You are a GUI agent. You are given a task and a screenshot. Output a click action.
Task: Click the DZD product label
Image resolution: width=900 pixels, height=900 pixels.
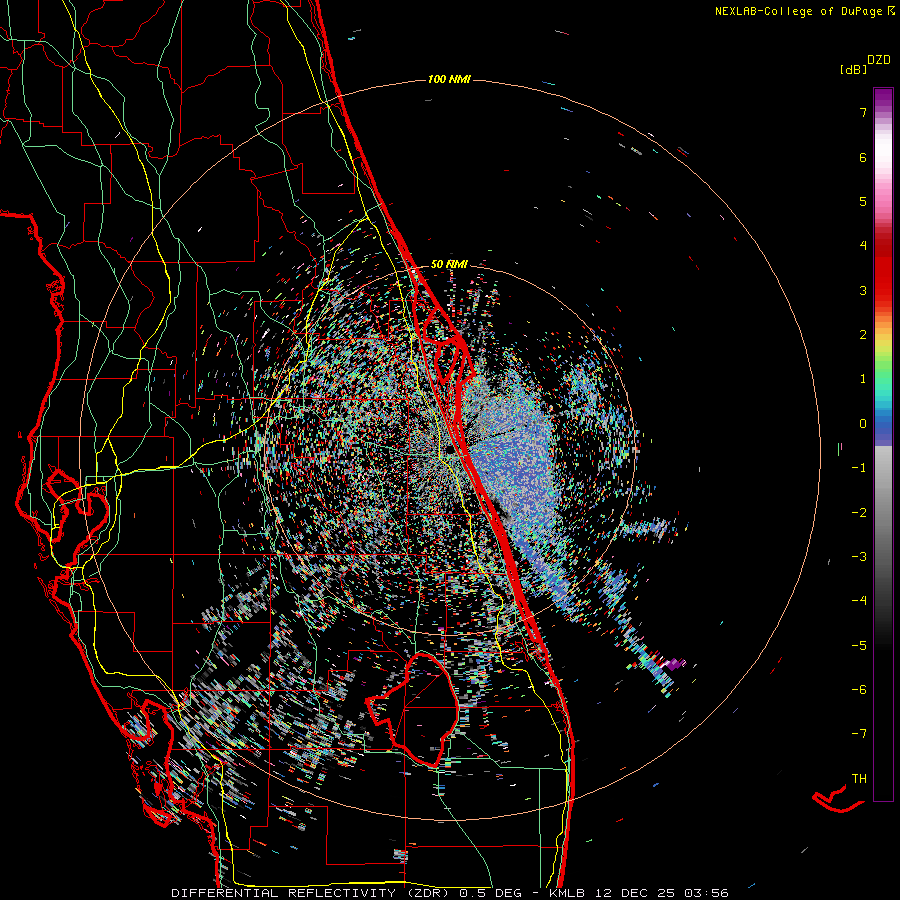point(879,60)
